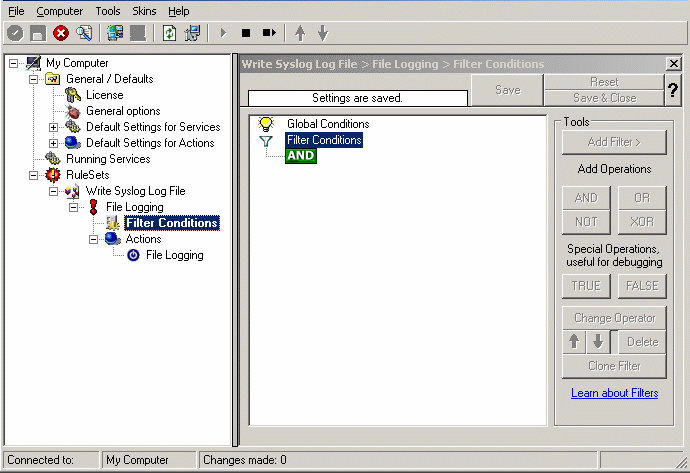Open Running Services in the tree
The height and width of the screenshot is (473, 690).
[x=108, y=159]
